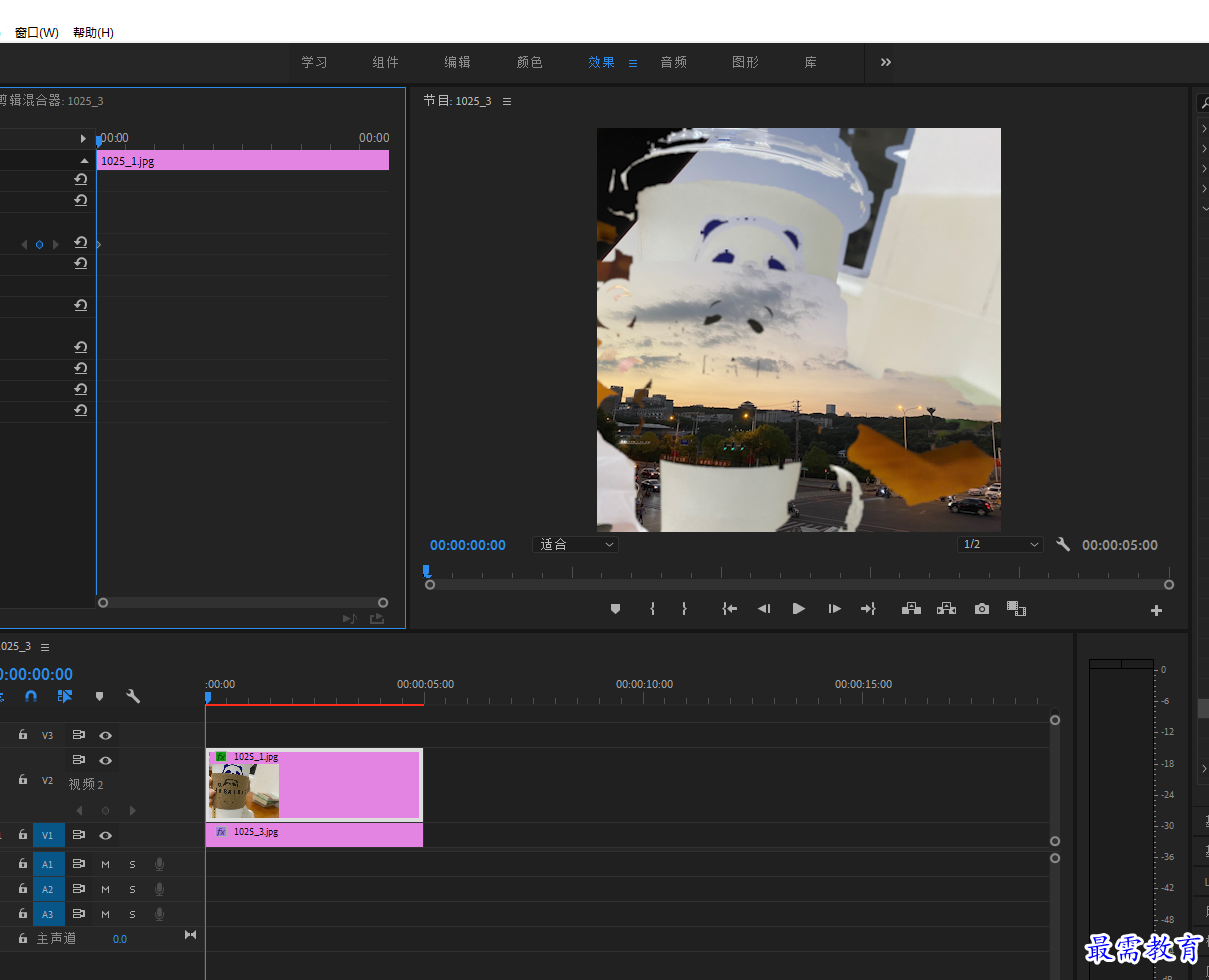Target track A3 in the timeline
This screenshot has height=980, width=1209.
(x=48, y=914)
